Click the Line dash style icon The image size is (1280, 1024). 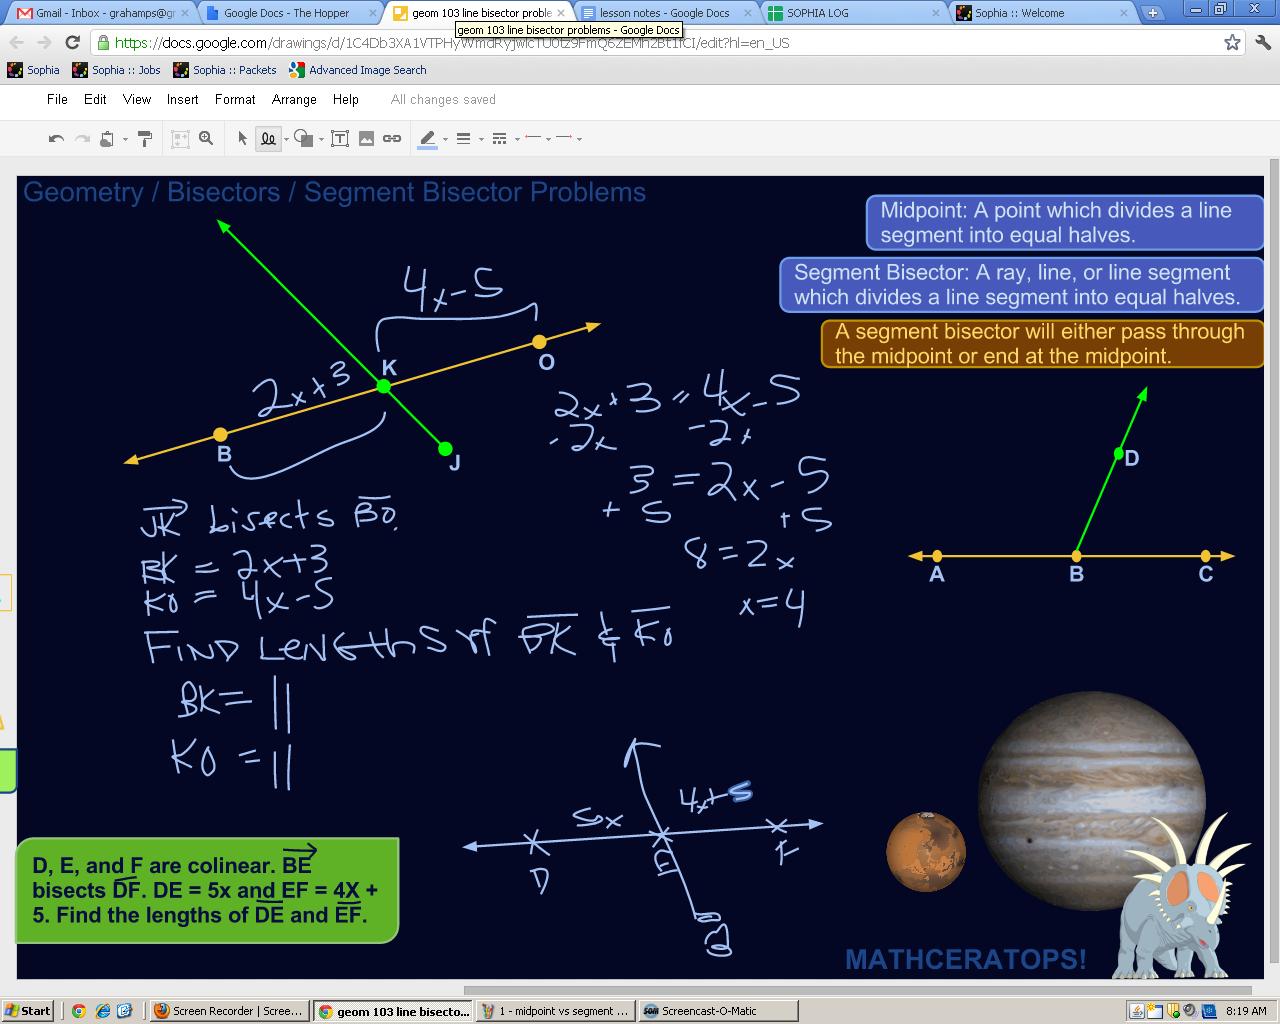[x=499, y=139]
